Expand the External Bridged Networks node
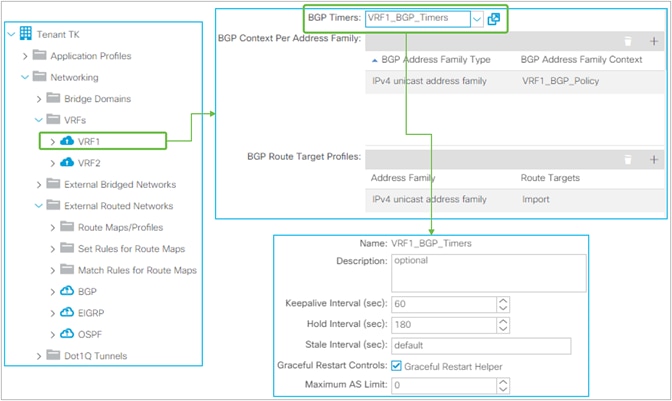The width and height of the screenshot is (672, 401). click(x=39, y=185)
